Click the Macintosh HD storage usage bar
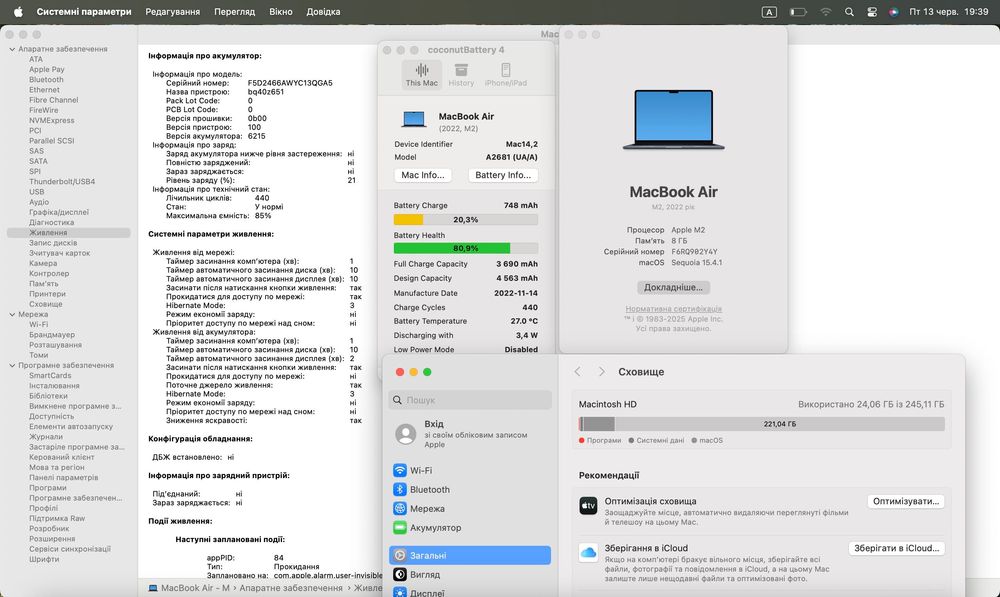The image size is (1000, 597). click(x=761, y=424)
